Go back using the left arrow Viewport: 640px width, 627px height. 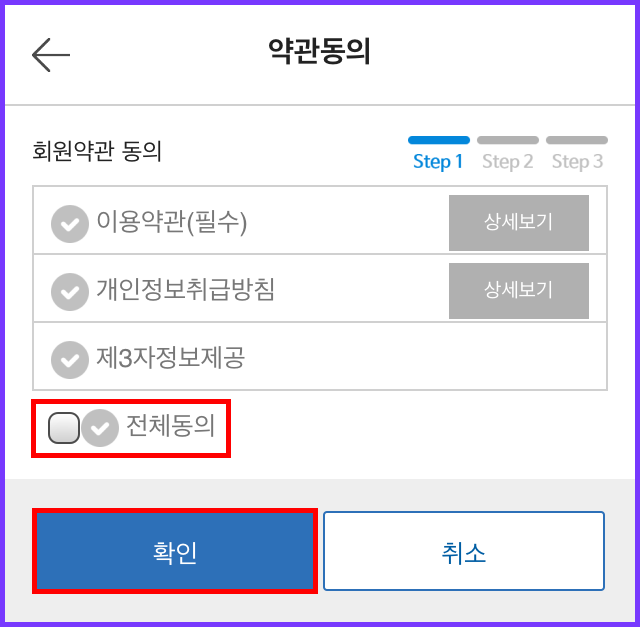coord(51,54)
